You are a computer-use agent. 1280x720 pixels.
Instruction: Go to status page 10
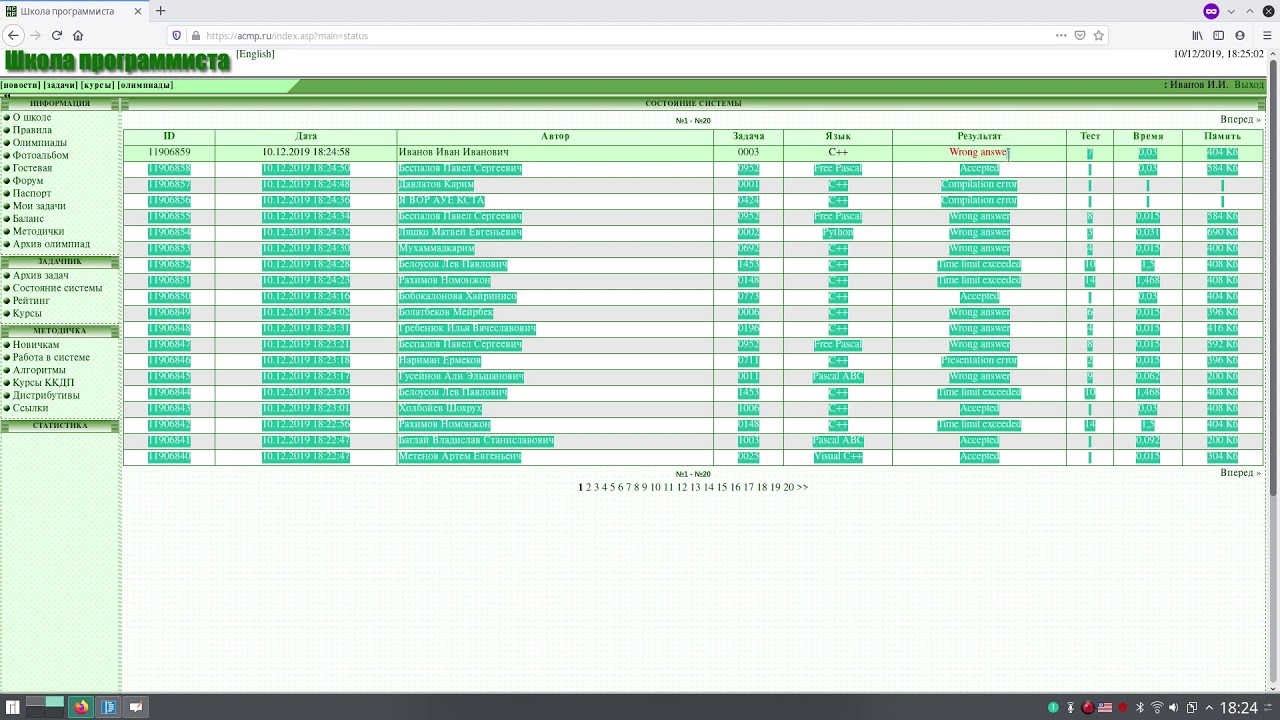[655, 487]
